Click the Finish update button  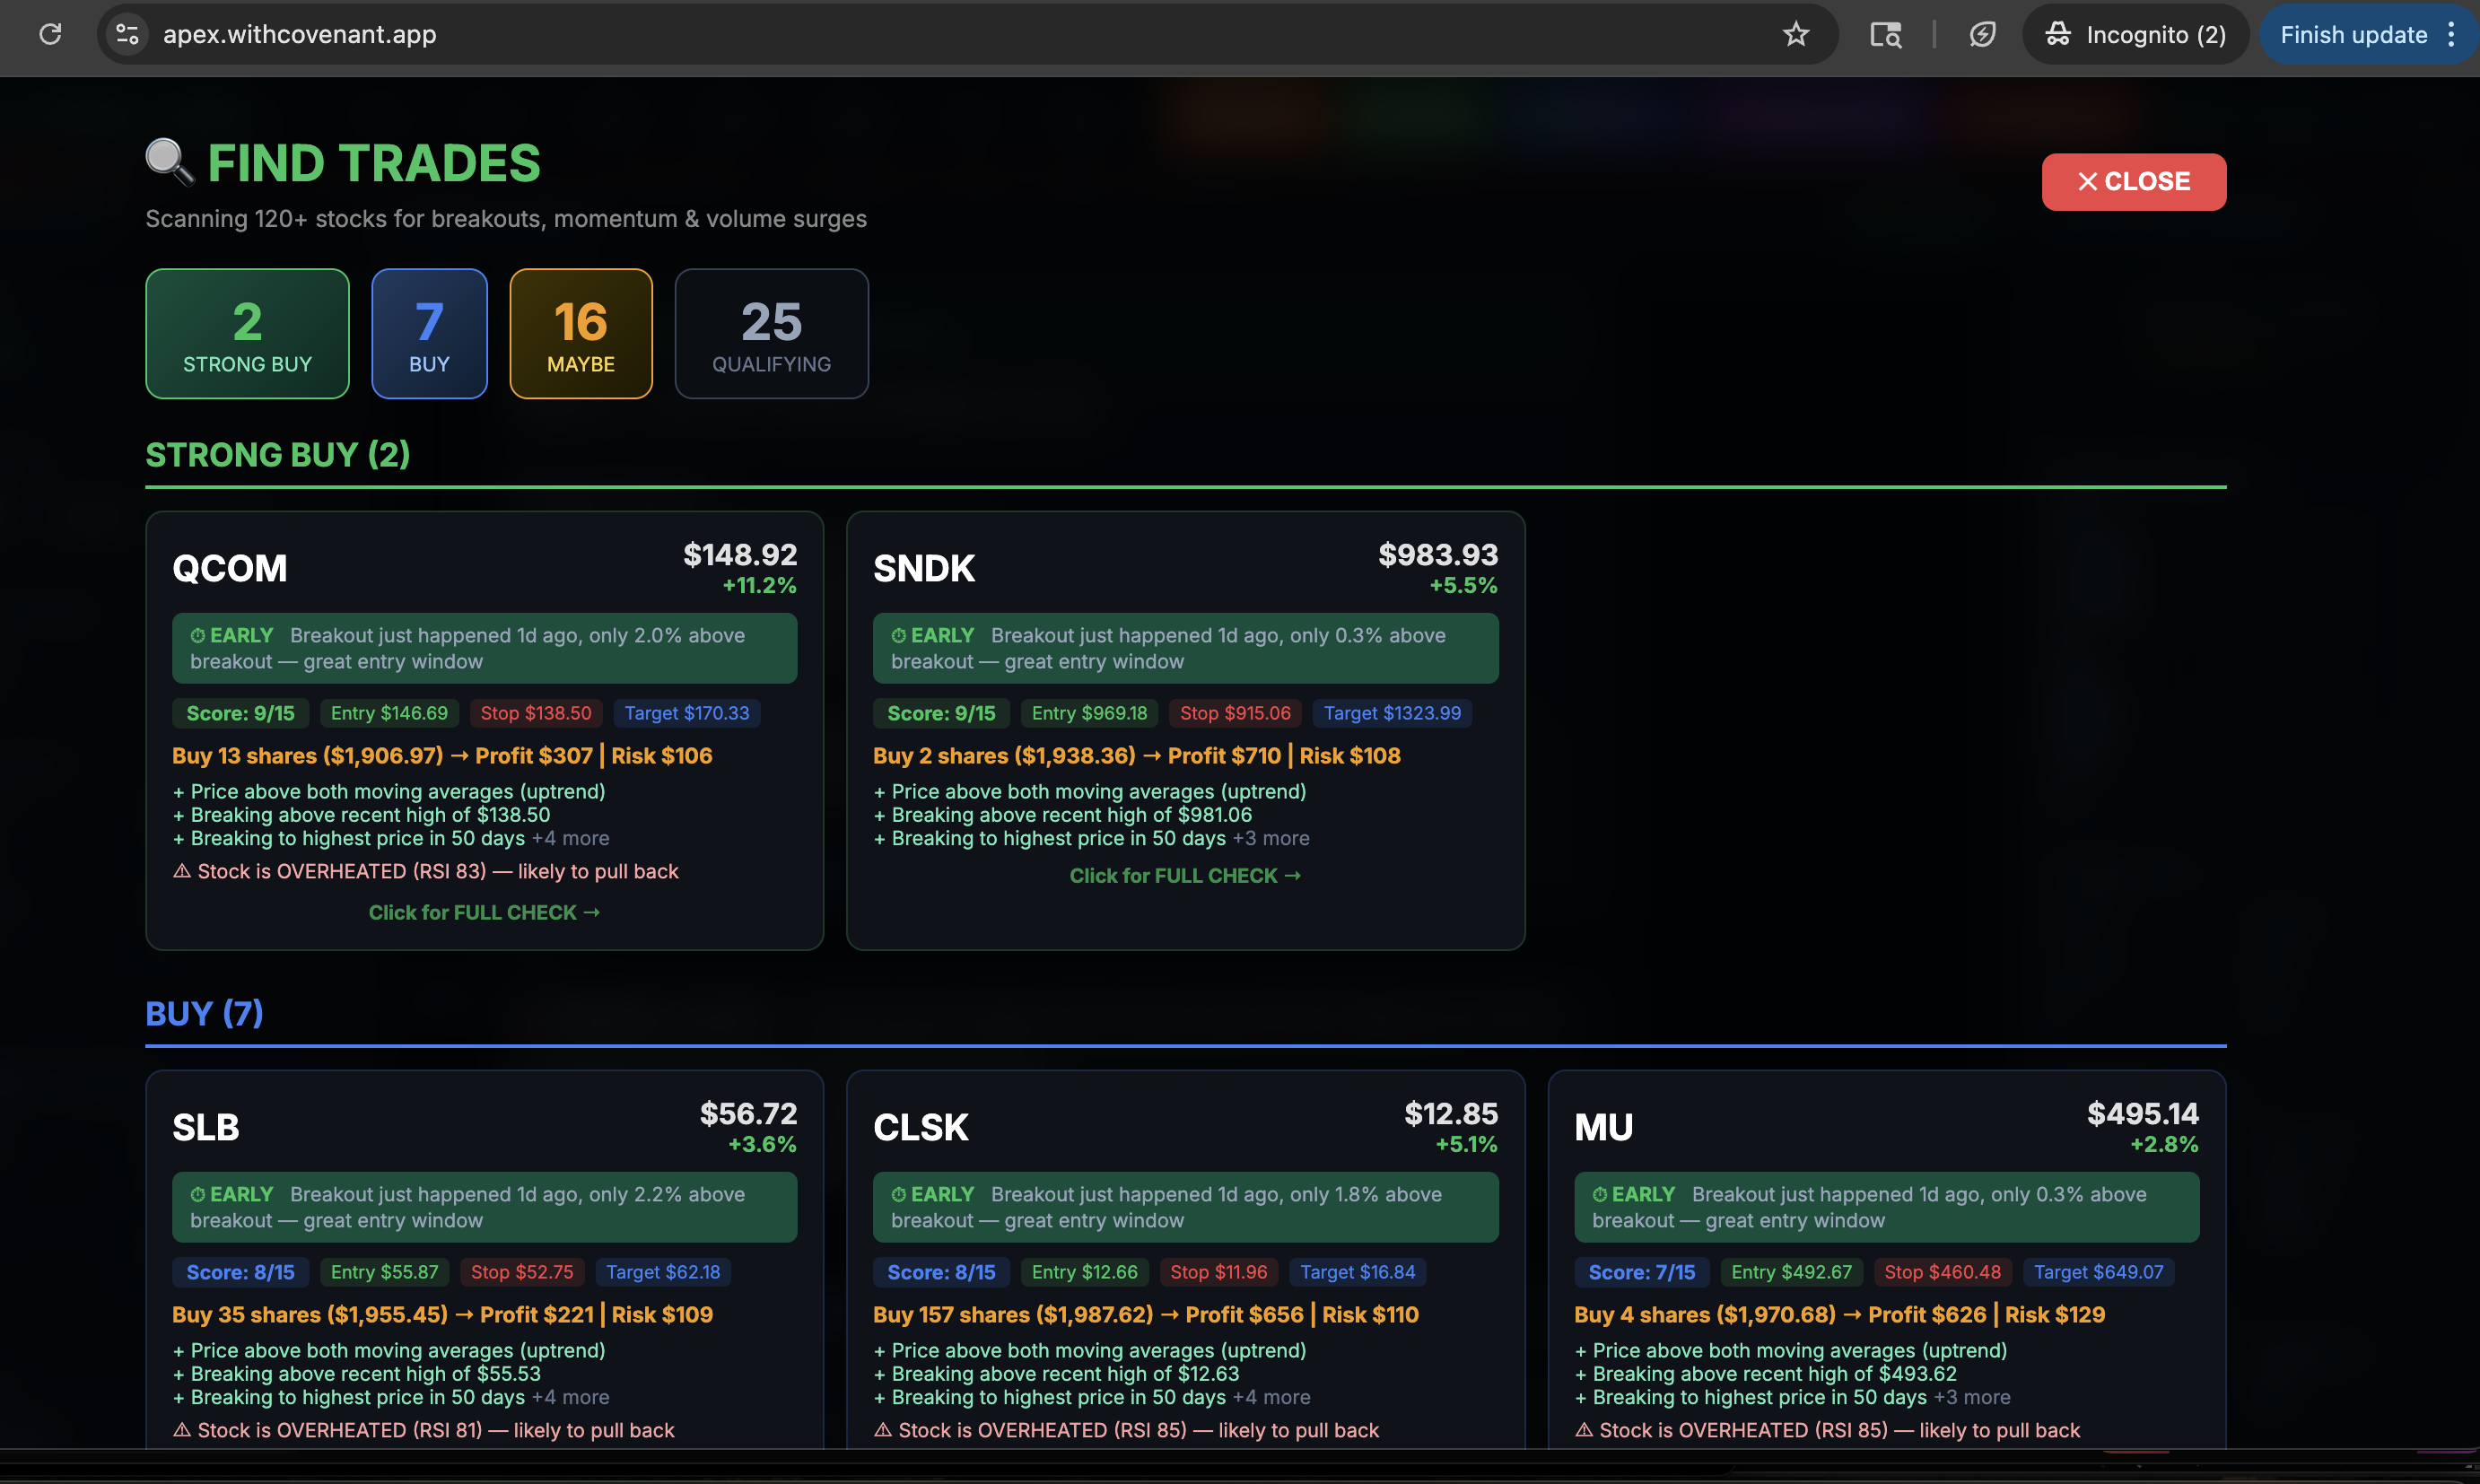coord(2353,34)
